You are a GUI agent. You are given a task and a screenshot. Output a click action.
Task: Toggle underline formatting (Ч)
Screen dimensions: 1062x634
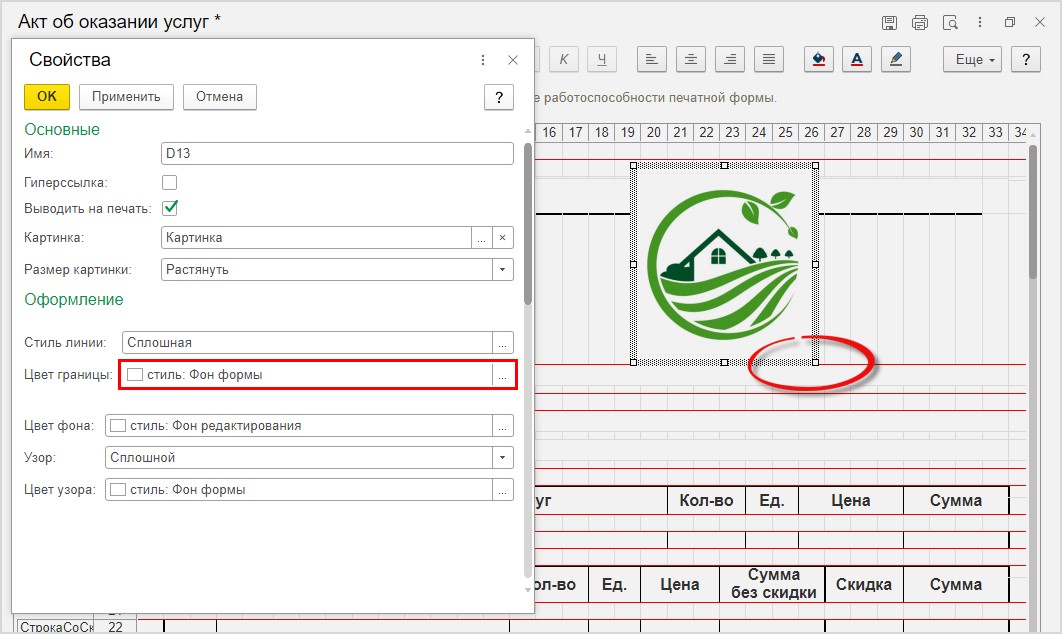pyautogui.click(x=601, y=60)
